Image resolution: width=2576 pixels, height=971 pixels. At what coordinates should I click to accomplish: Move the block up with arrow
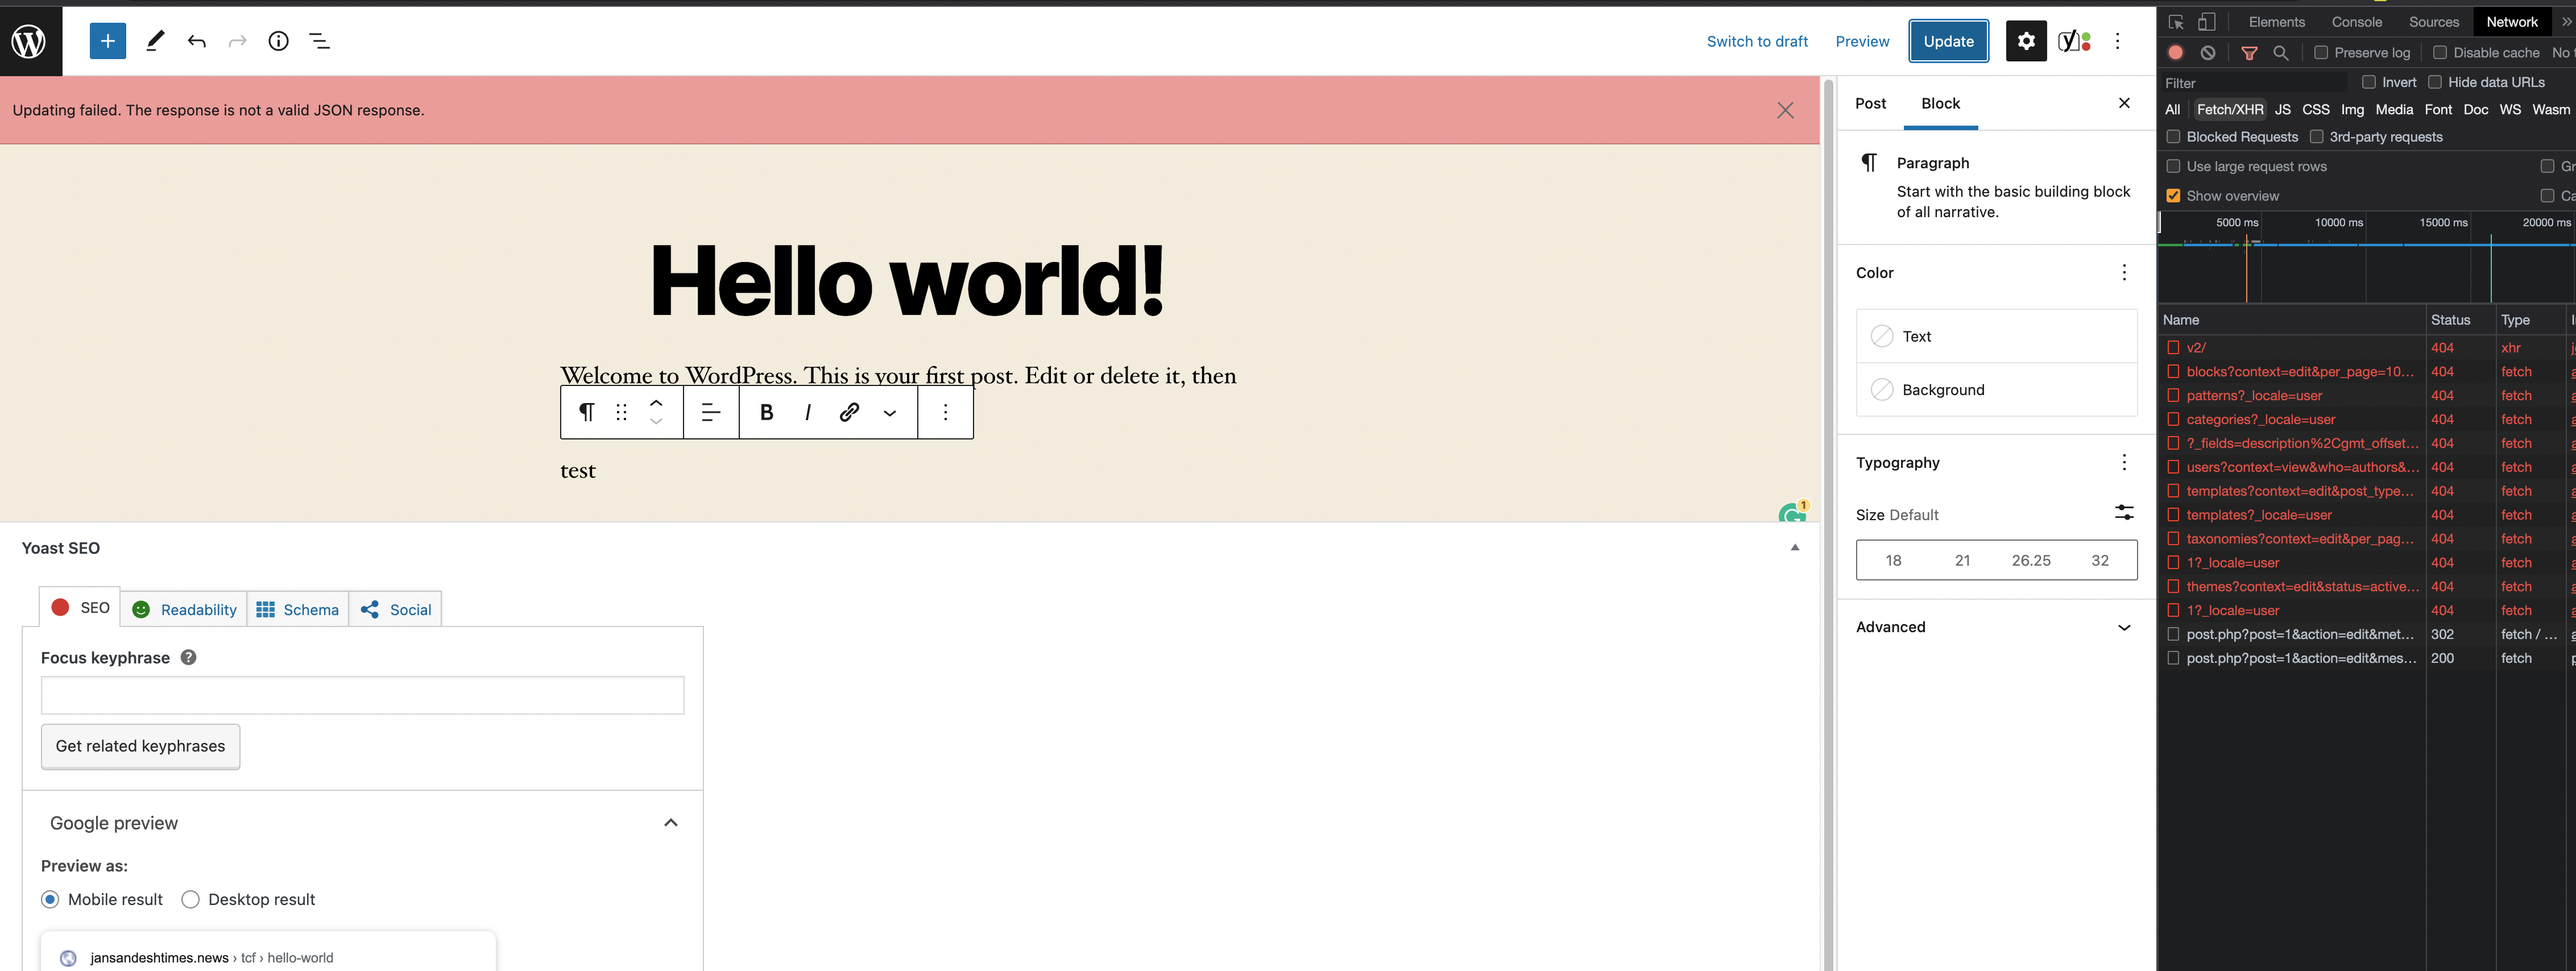[656, 402]
